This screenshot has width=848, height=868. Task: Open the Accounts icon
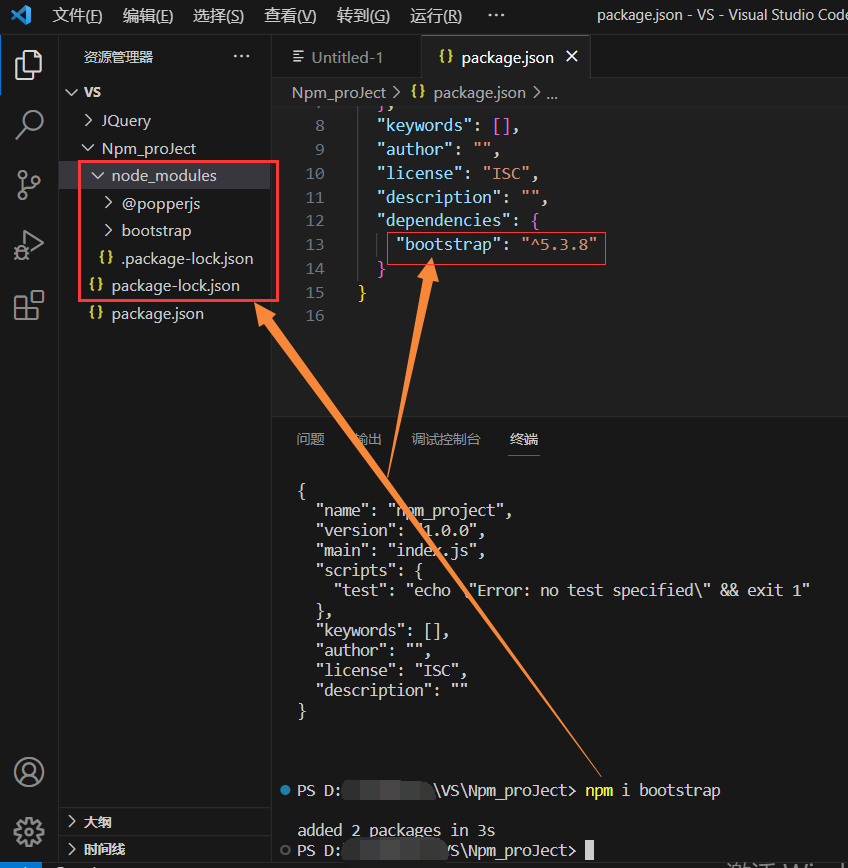(29, 772)
